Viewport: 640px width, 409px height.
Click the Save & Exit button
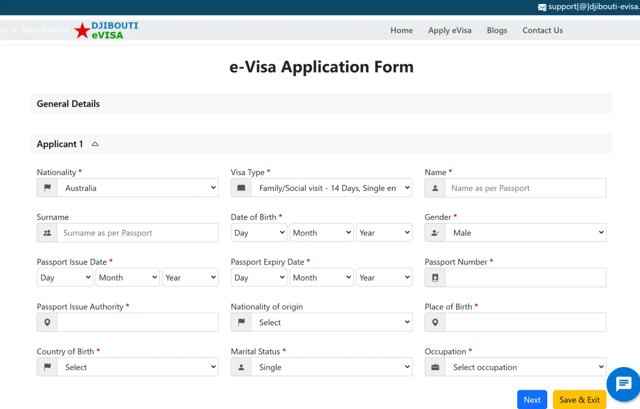point(579,399)
